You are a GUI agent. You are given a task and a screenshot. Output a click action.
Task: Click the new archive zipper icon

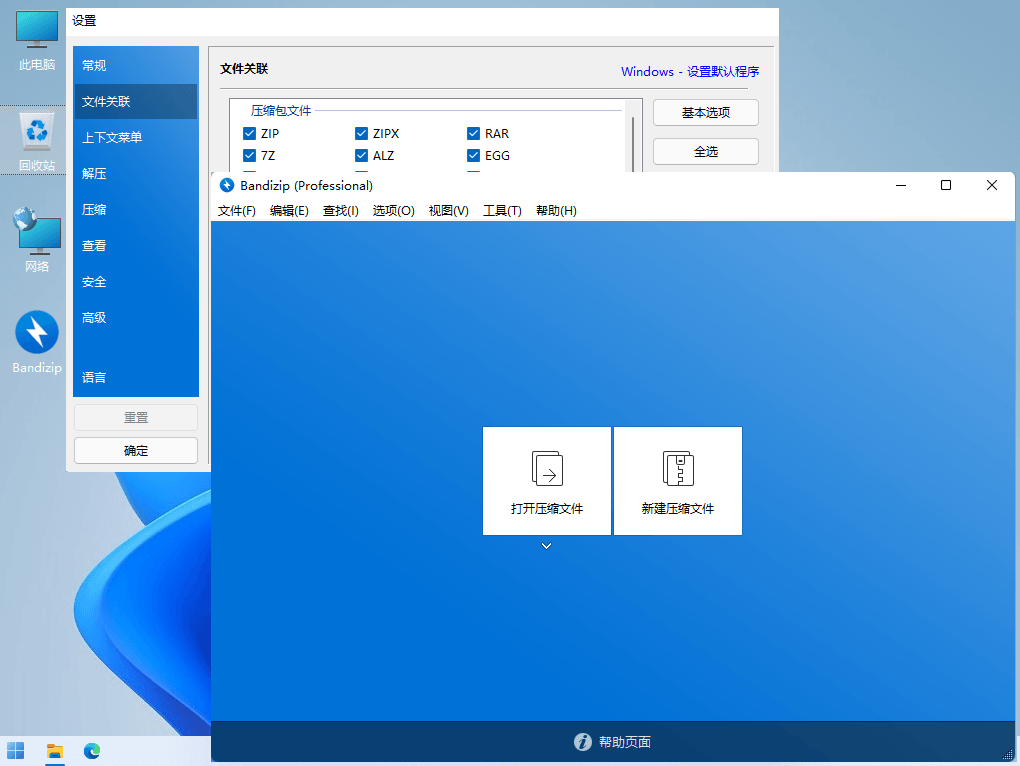678,468
